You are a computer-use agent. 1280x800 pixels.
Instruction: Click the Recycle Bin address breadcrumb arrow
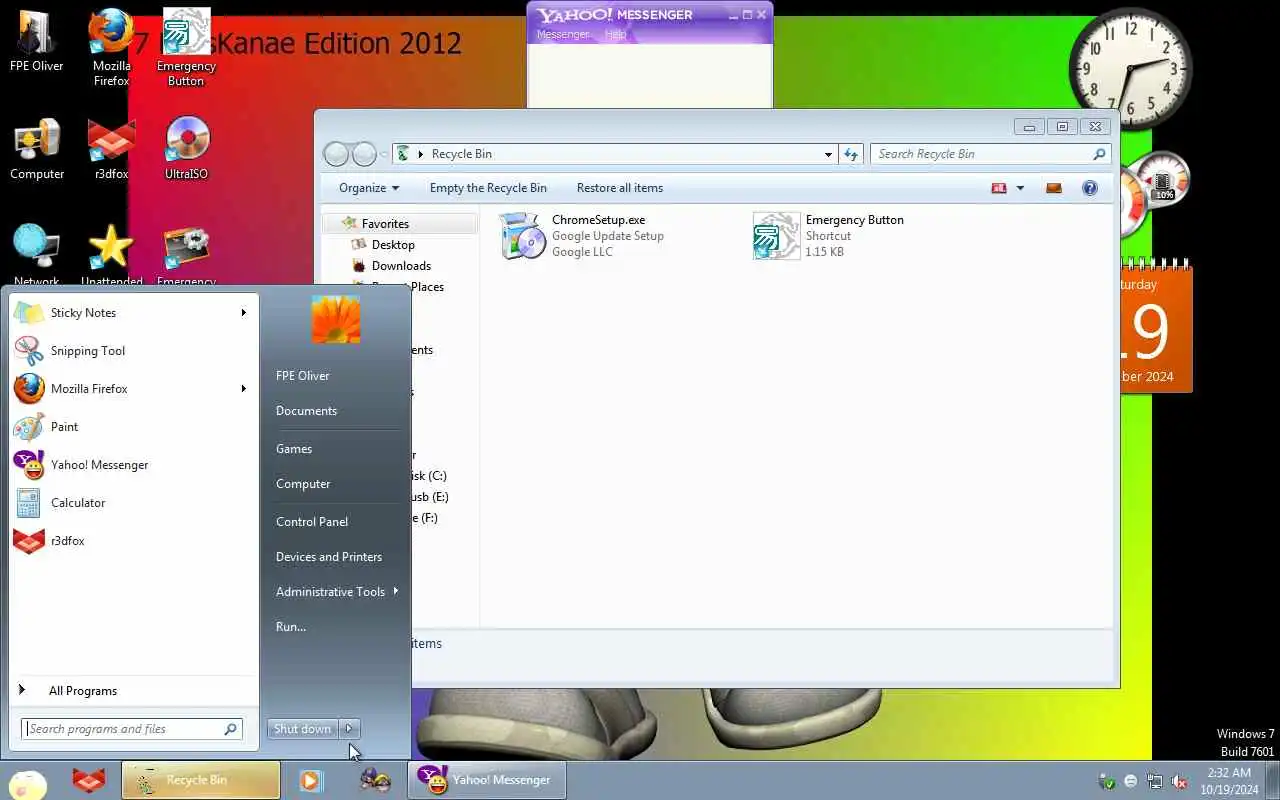(x=421, y=154)
